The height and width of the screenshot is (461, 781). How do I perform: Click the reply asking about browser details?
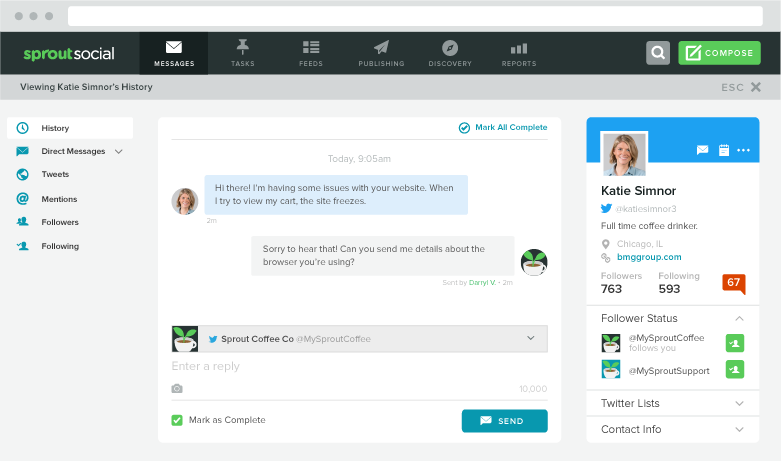pos(383,255)
